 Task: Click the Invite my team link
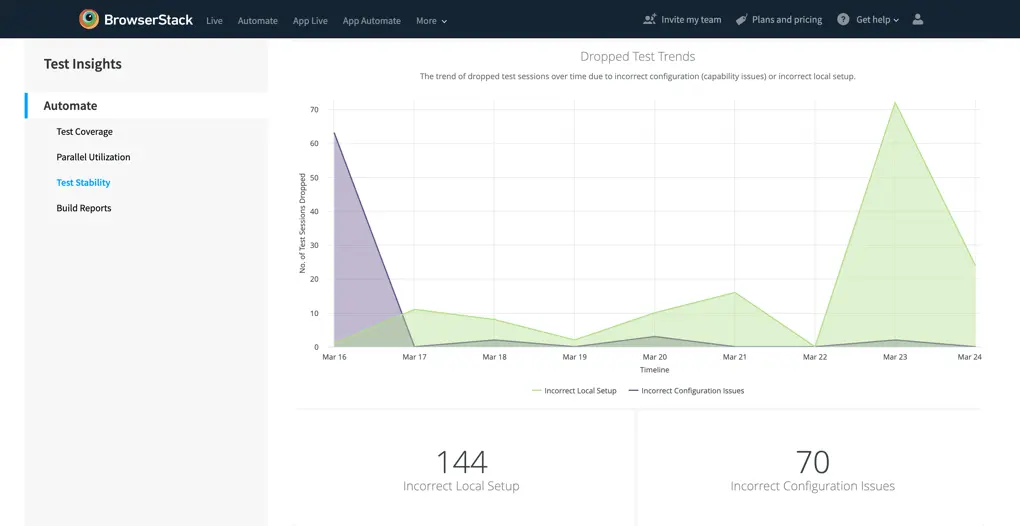coord(690,20)
